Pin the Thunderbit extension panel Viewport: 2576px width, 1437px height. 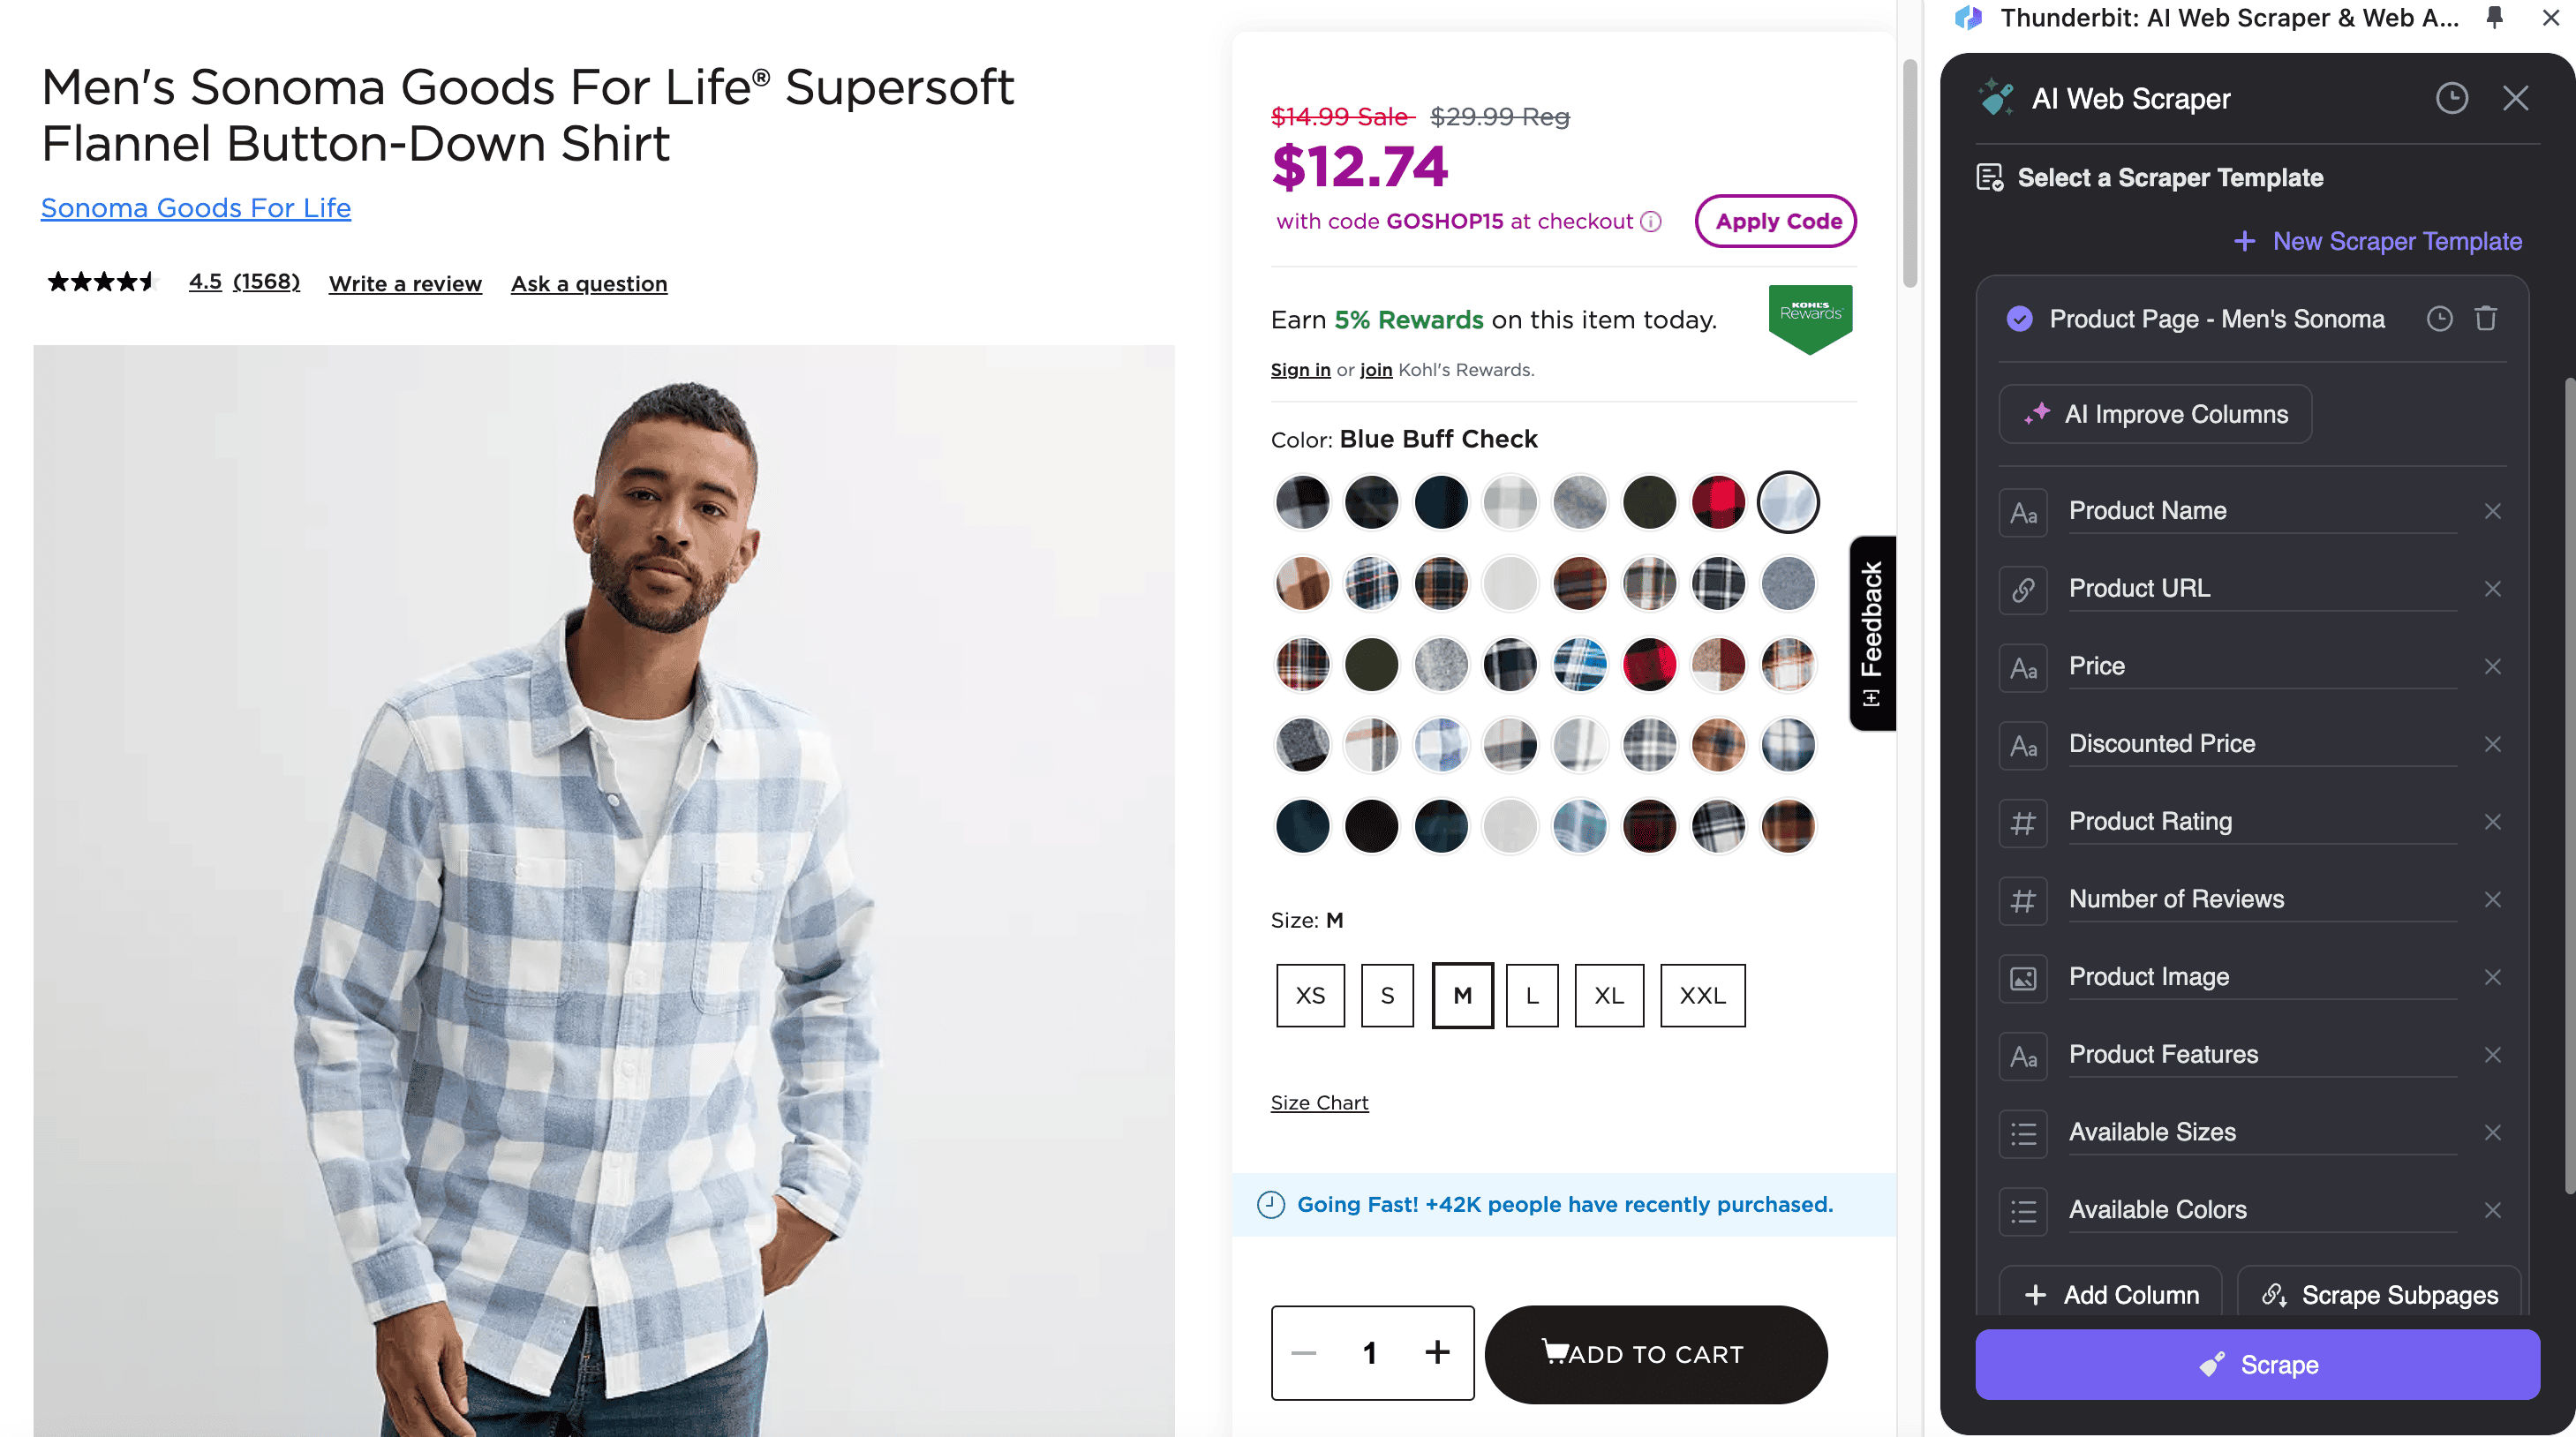click(2494, 17)
